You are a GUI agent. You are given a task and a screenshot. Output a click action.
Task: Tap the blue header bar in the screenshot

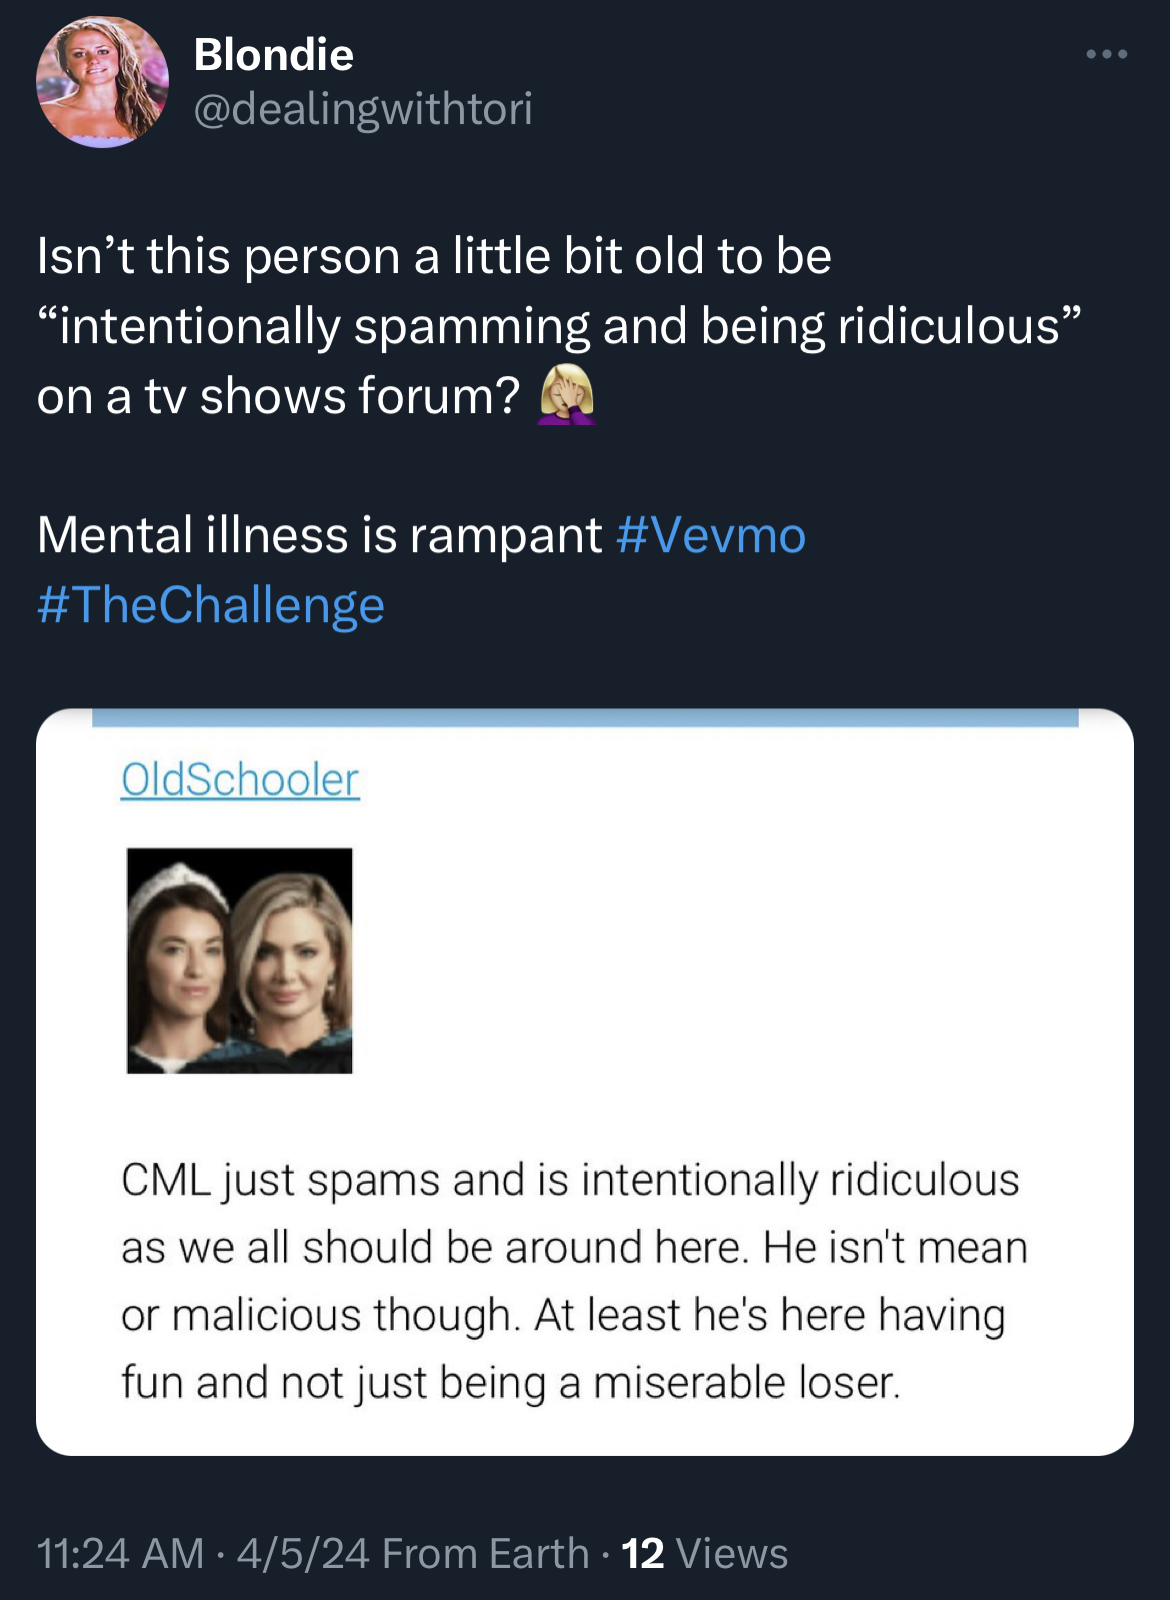tap(585, 717)
